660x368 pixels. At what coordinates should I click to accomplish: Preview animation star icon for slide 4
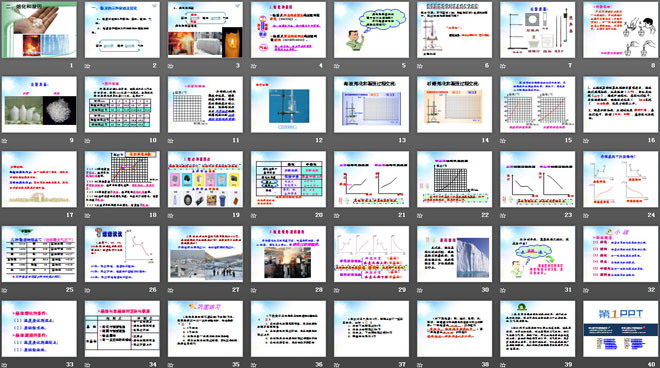pos(254,66)
